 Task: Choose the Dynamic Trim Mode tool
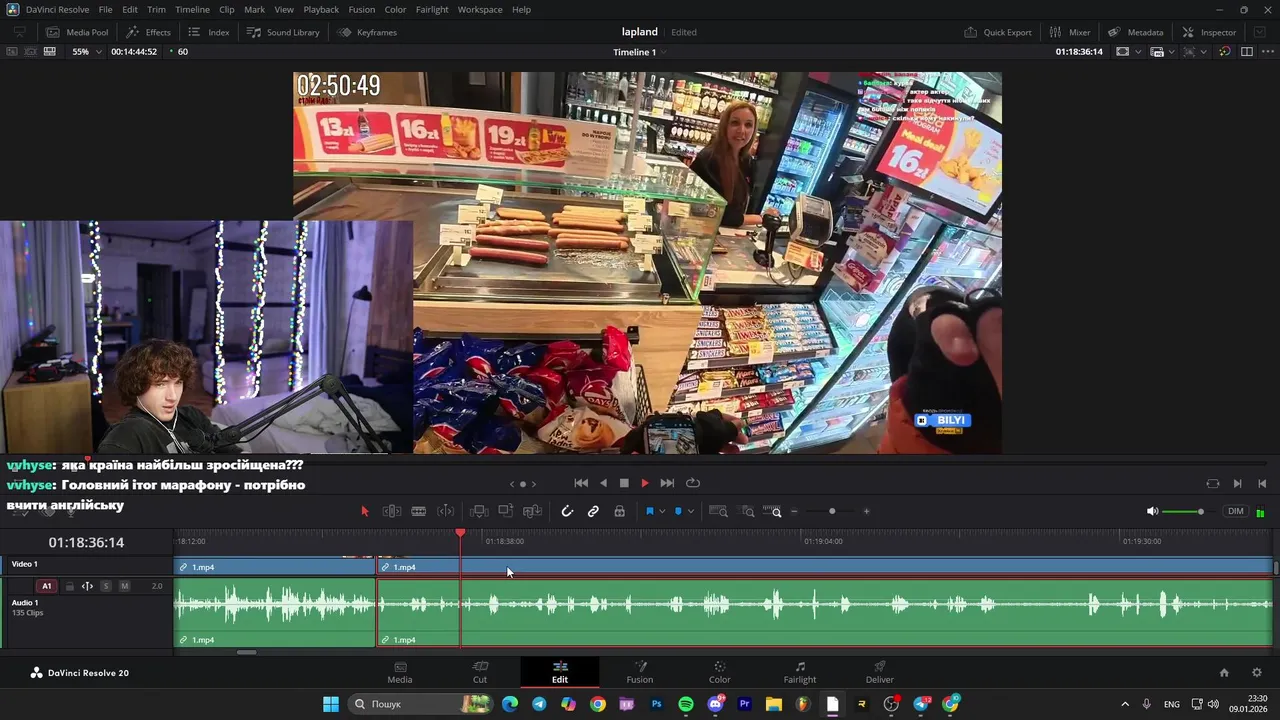point(446,511)
